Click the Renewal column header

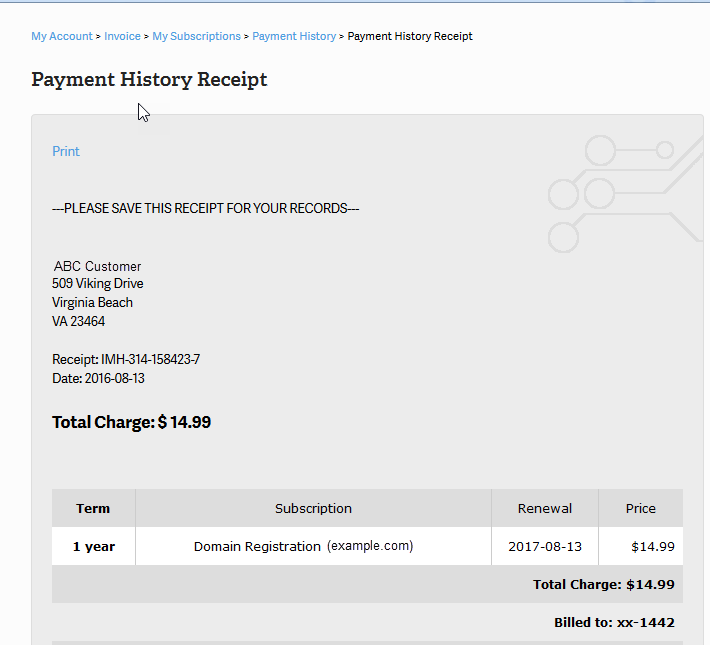pos(544,508)
